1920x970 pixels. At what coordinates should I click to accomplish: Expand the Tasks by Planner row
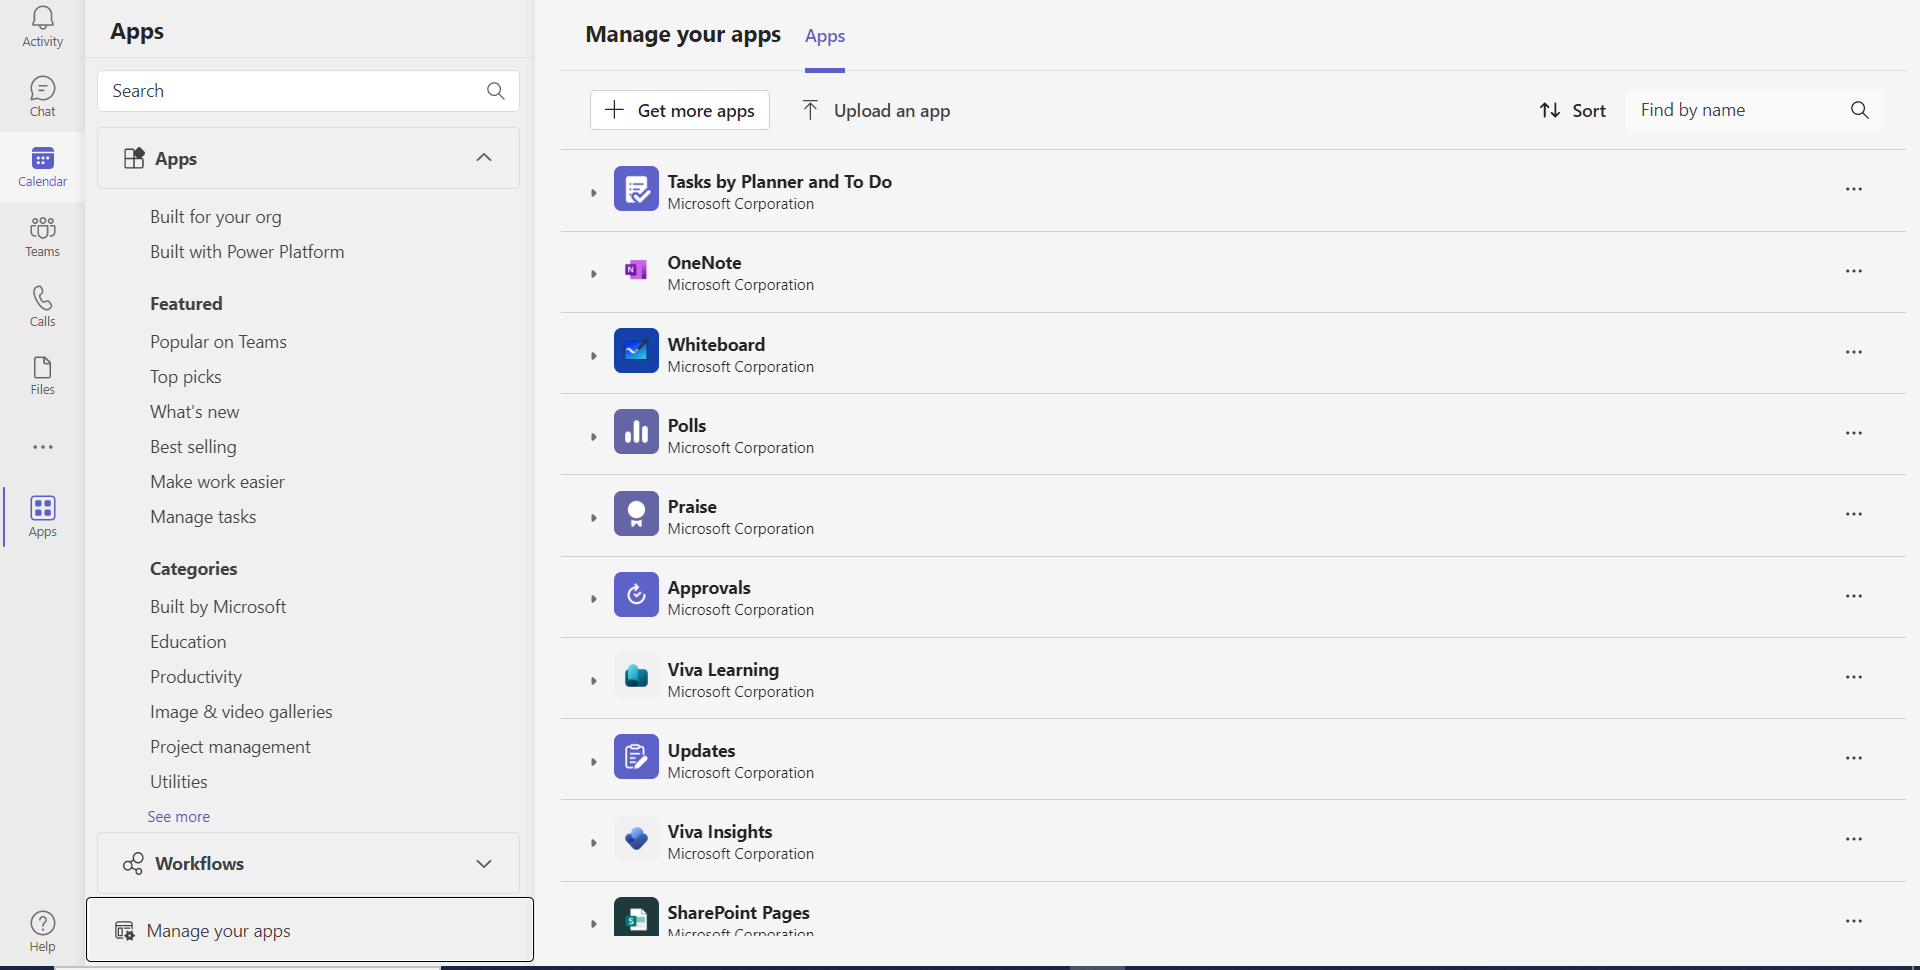click(x=594, y=192)
